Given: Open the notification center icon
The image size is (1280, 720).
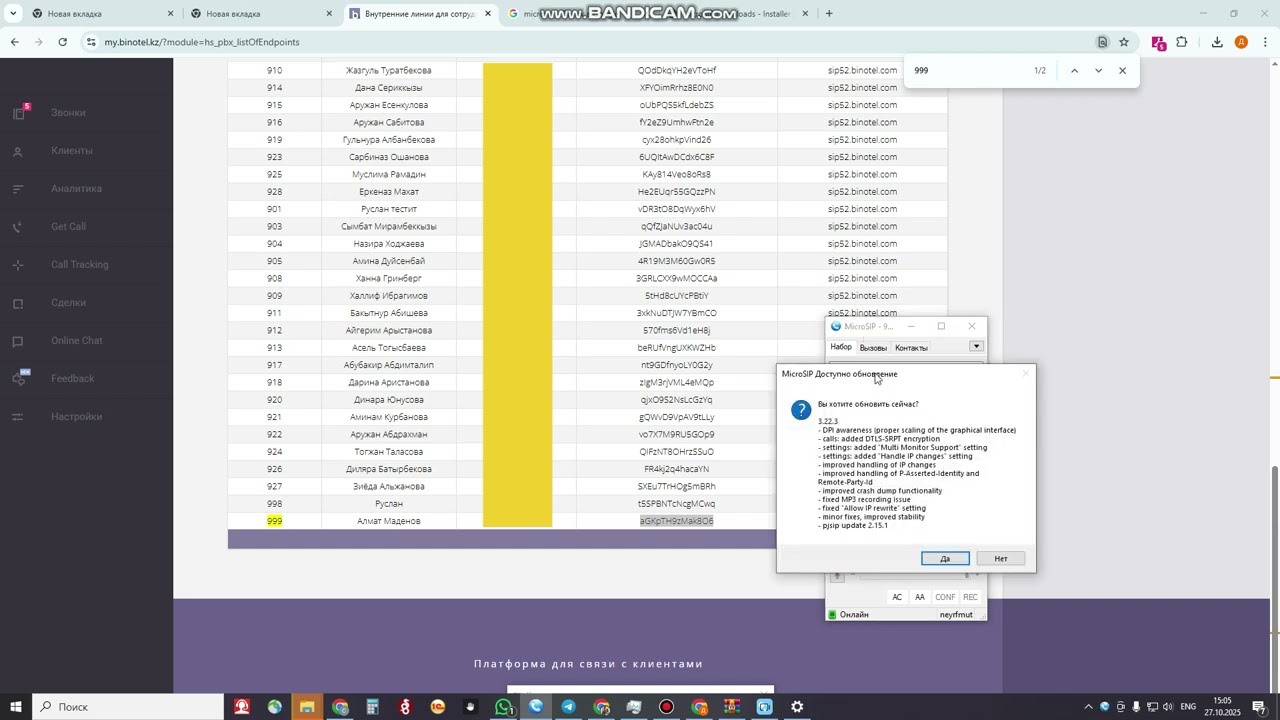Looking at the screenshot, I should tap(1260, 707).
